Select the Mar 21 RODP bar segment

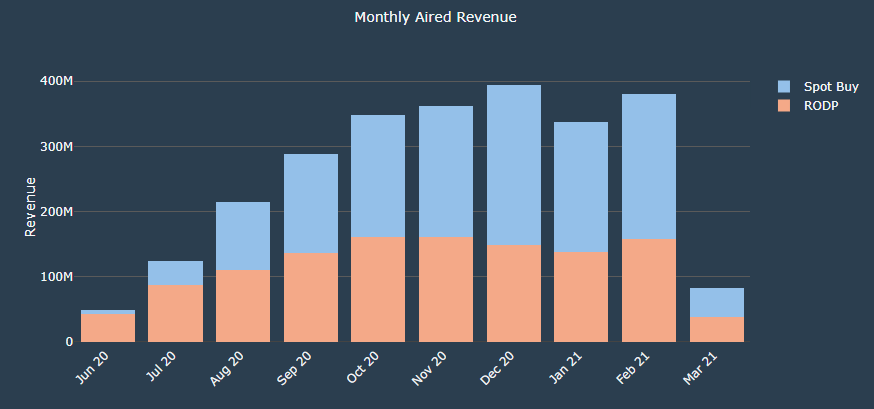[716, 330]
